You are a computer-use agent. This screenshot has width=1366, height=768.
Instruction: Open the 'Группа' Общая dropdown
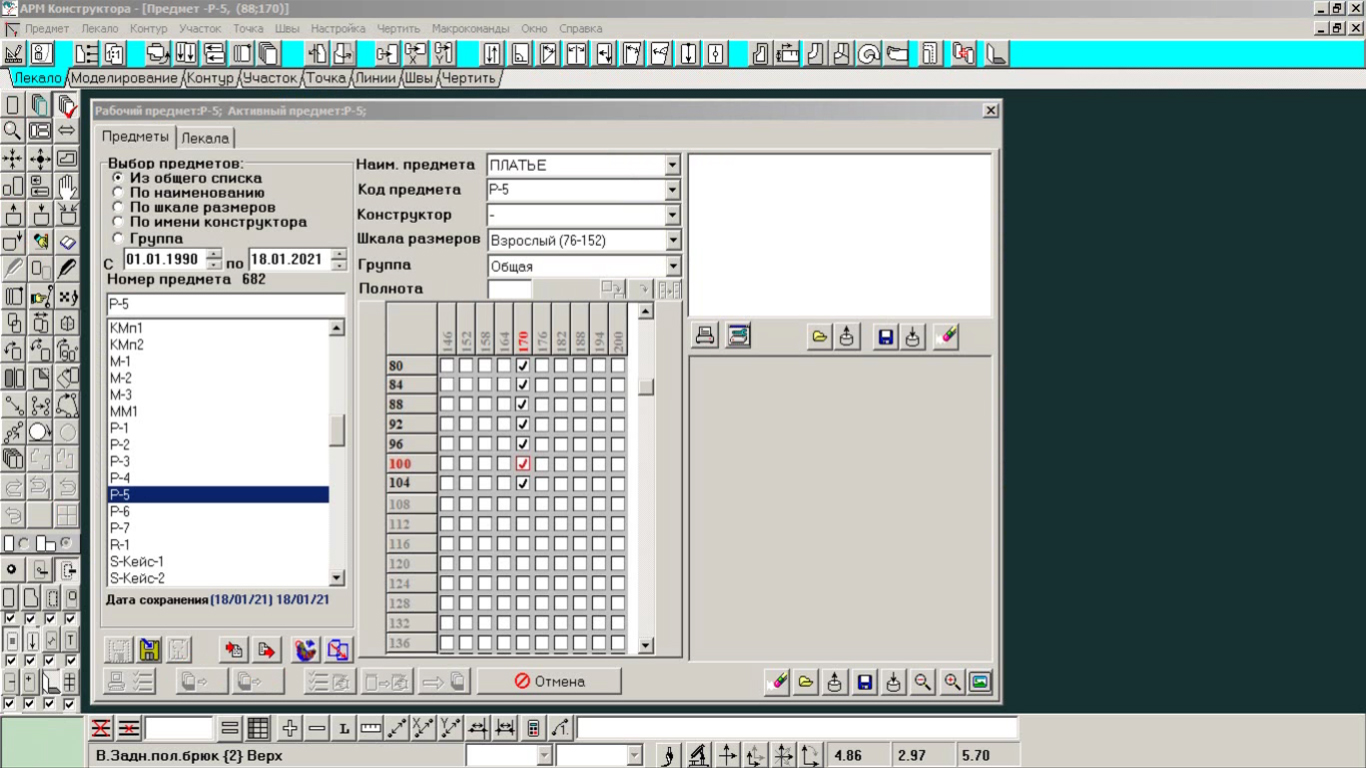coord(672,266)
